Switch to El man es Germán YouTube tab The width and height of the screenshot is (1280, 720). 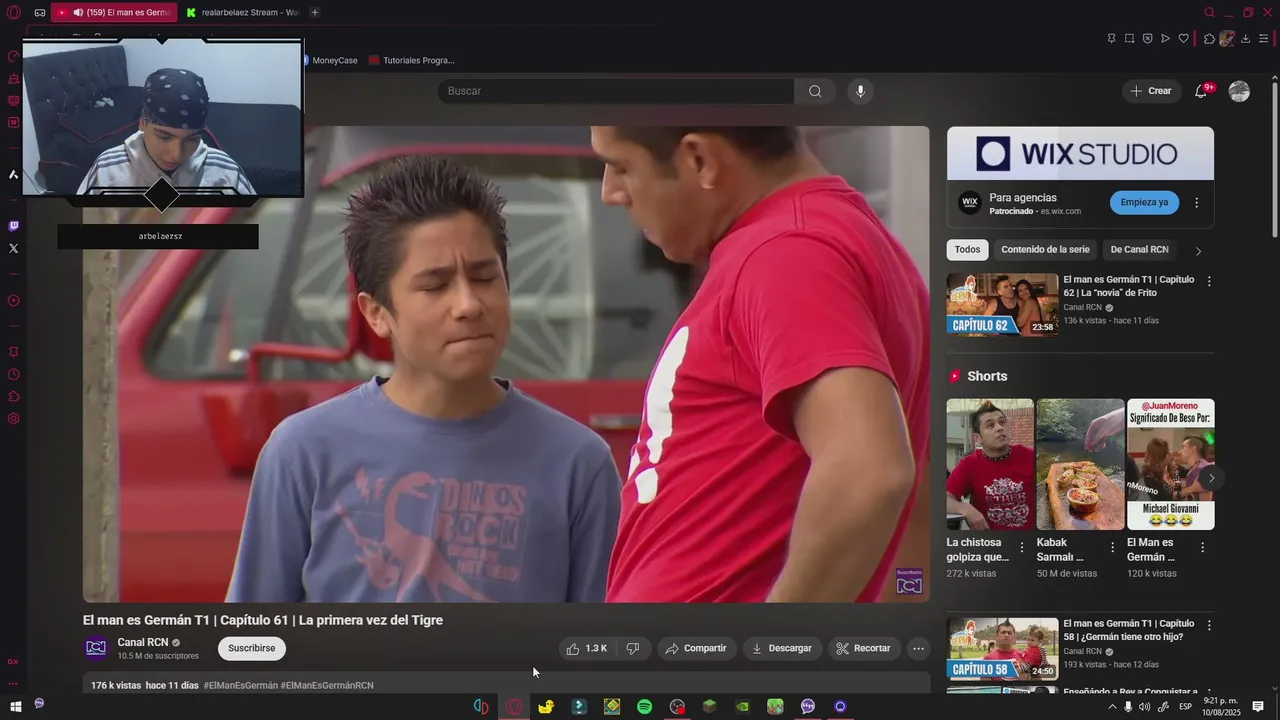(x=114, y=12)
